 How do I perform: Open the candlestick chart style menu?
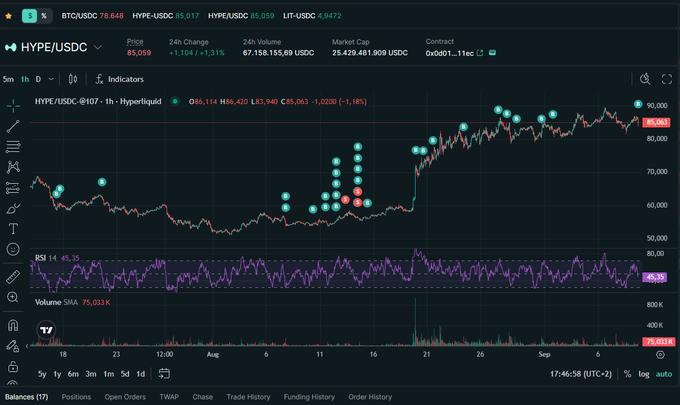[73, 79]
